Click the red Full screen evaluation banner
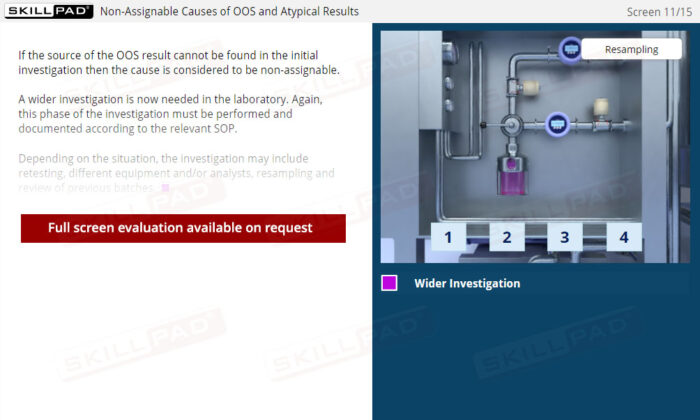Image resolution: width=700 pixels, height=420 pixels. coord(183,228)
